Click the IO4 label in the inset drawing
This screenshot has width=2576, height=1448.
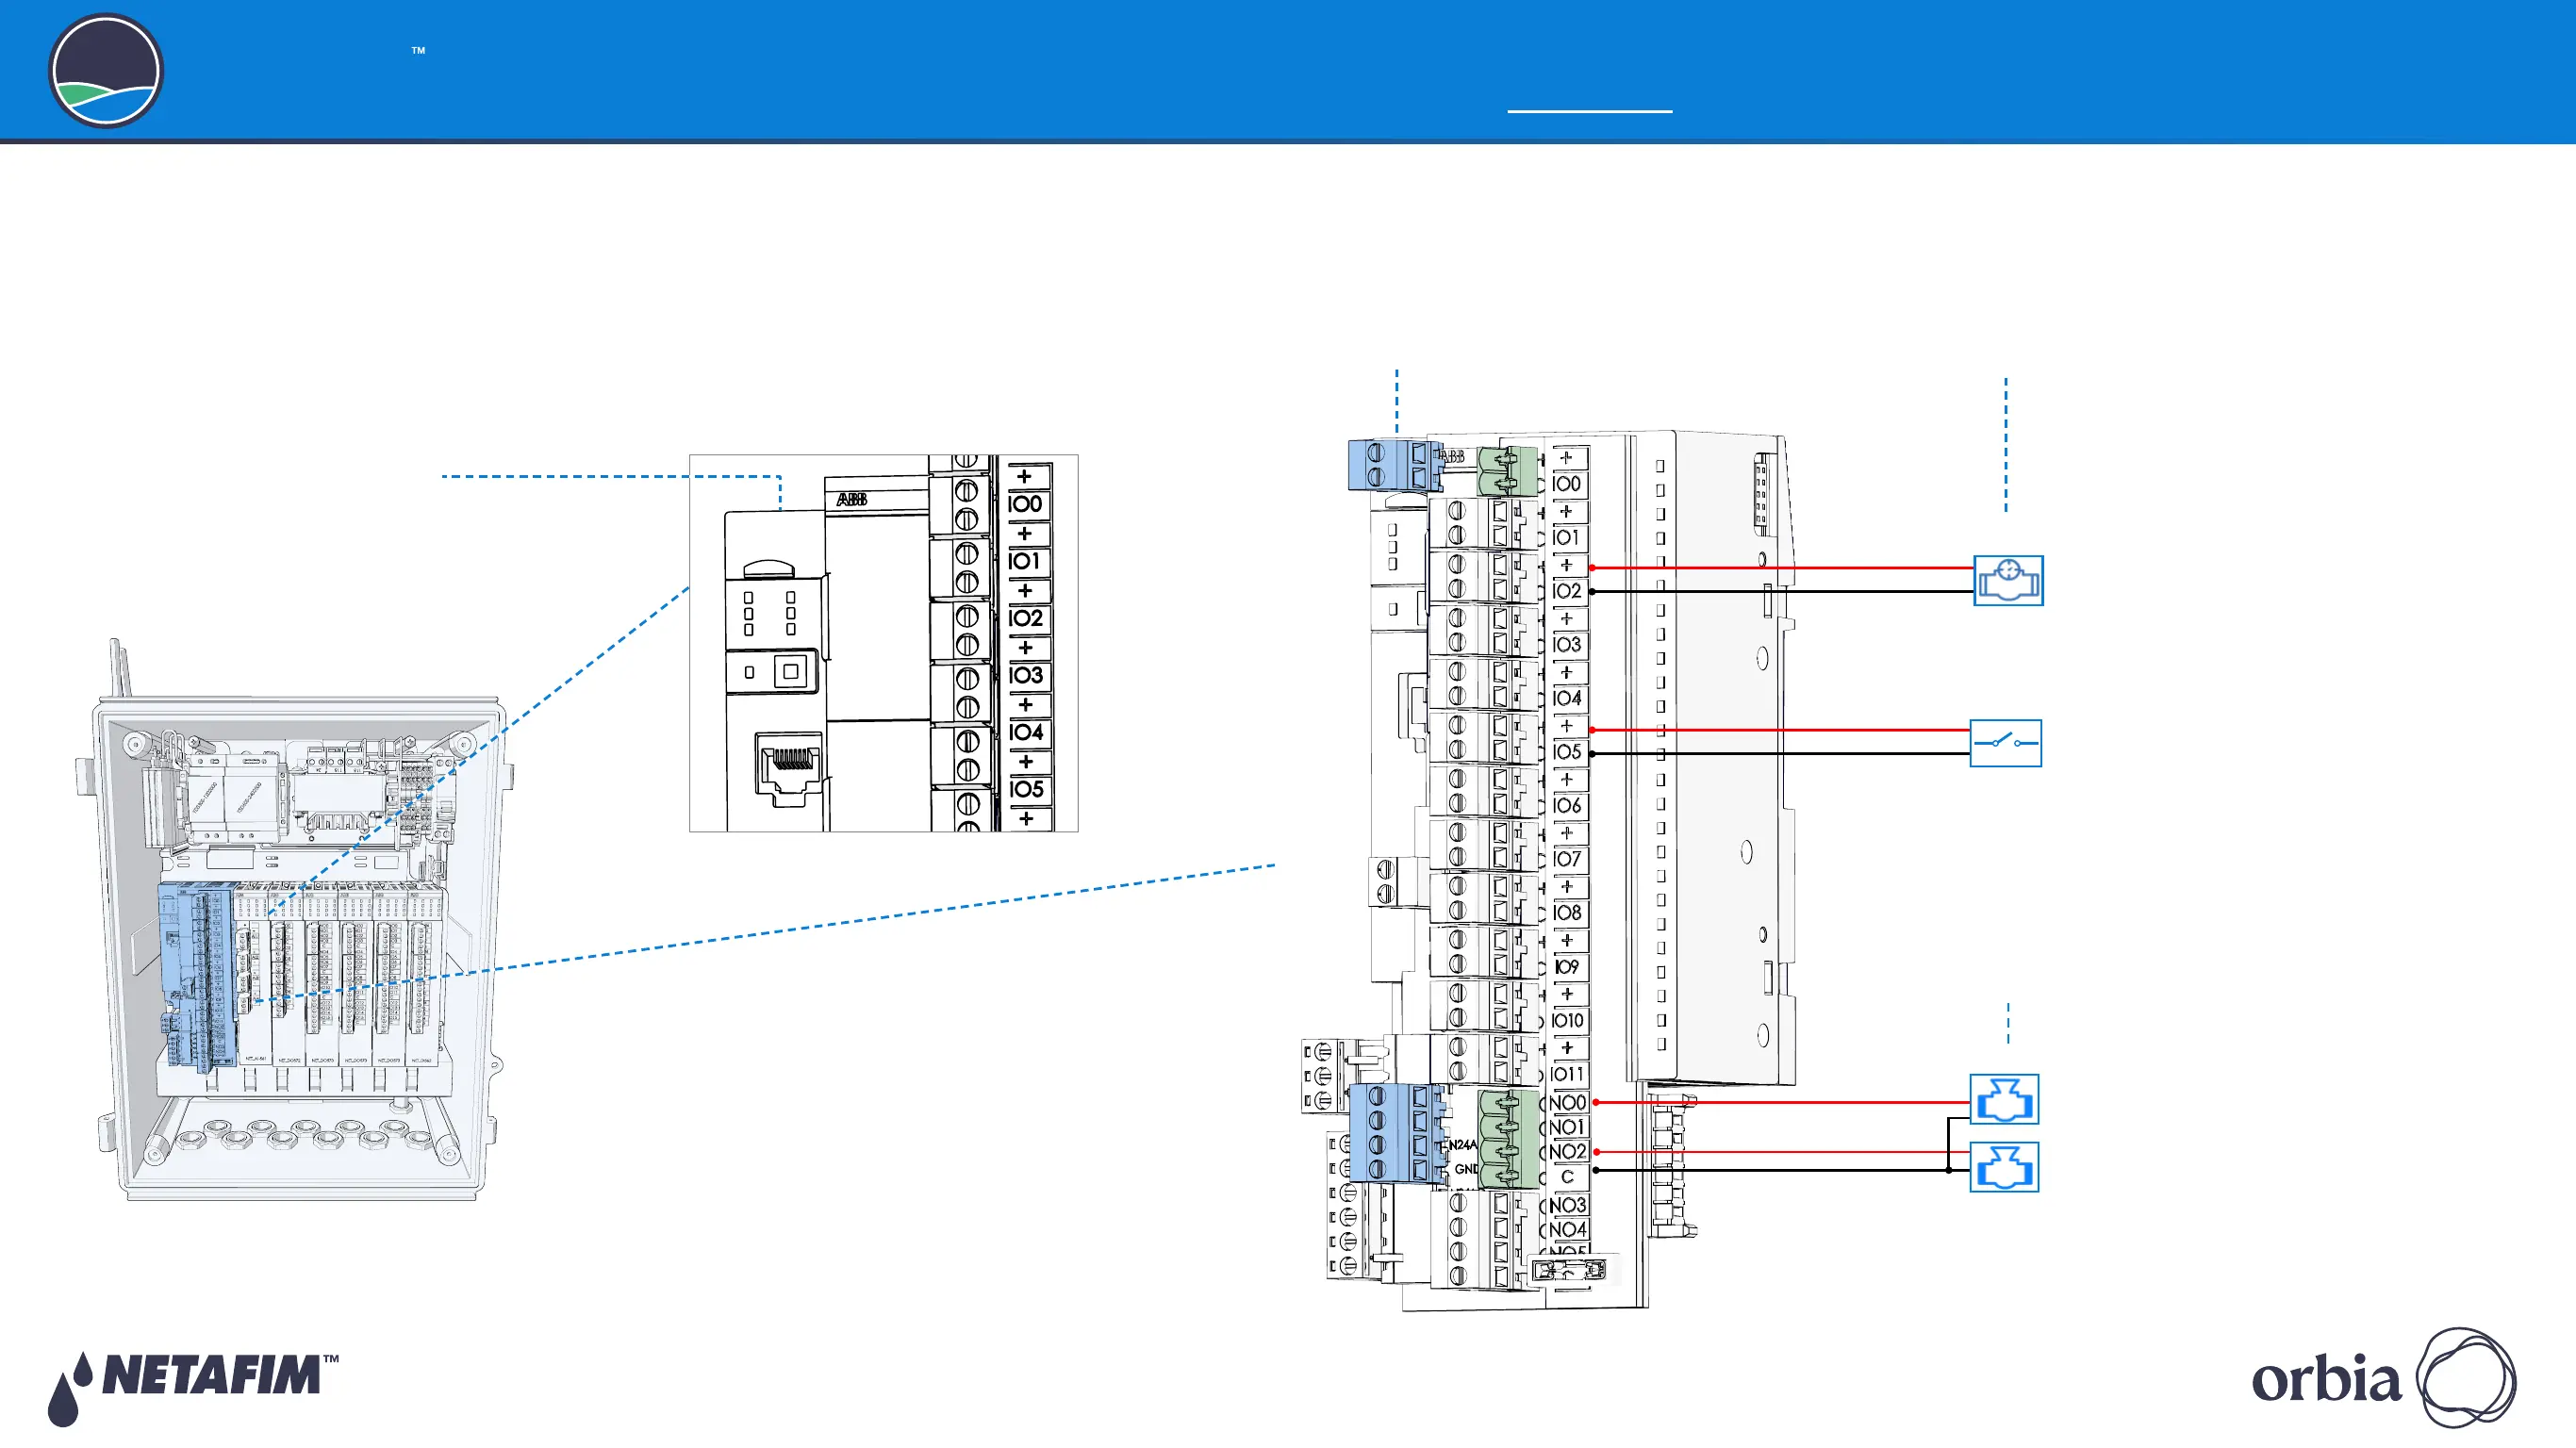(x=1025, y=732)
